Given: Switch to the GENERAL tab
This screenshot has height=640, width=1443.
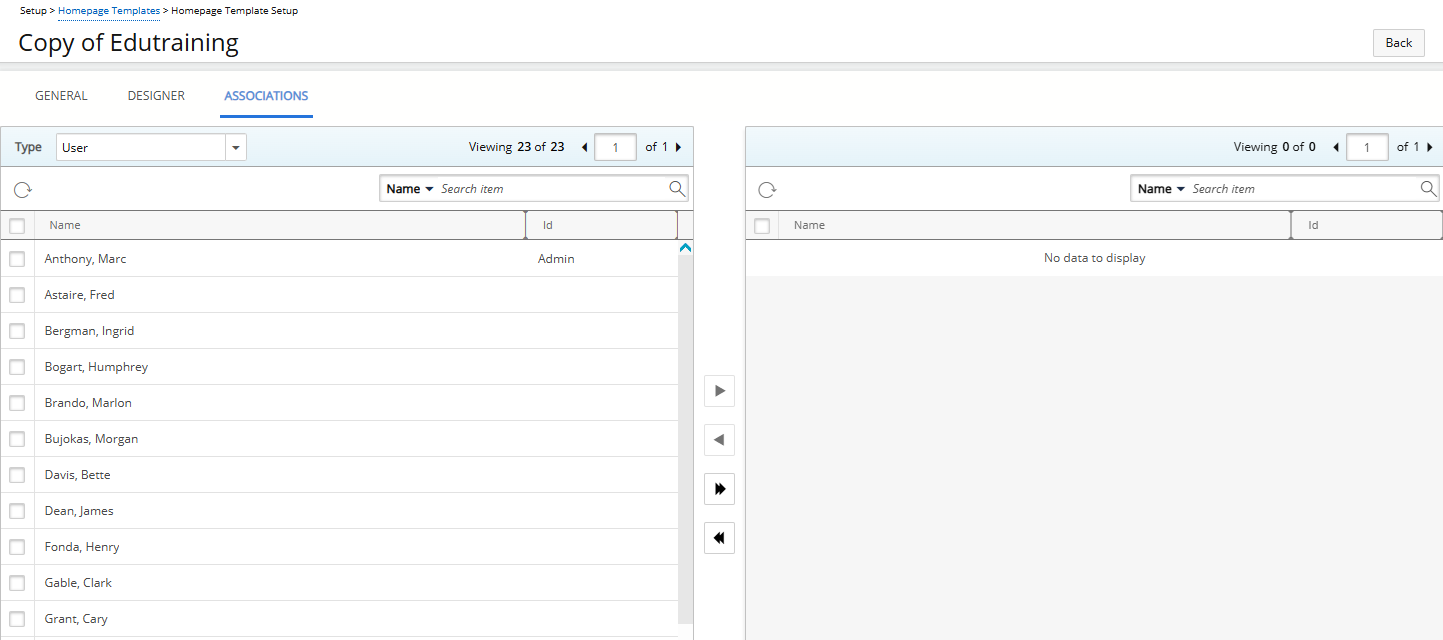Looking at the screenshot, I should tap(61, 95).
